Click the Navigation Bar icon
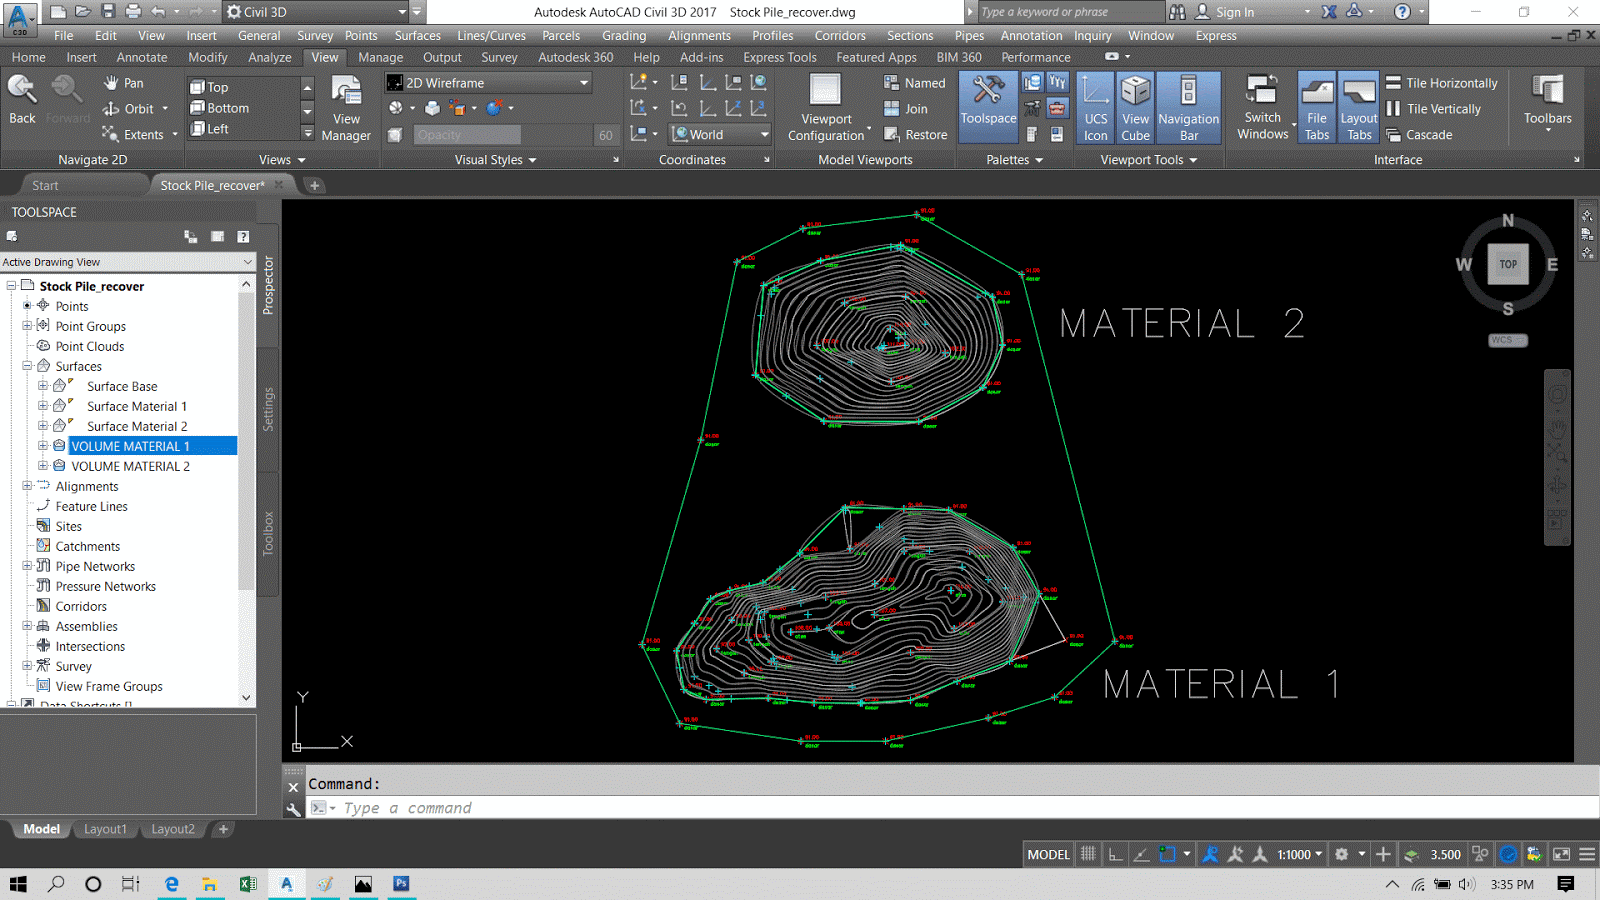Viewport: 1600px width, 900px height. point(1188,107)
